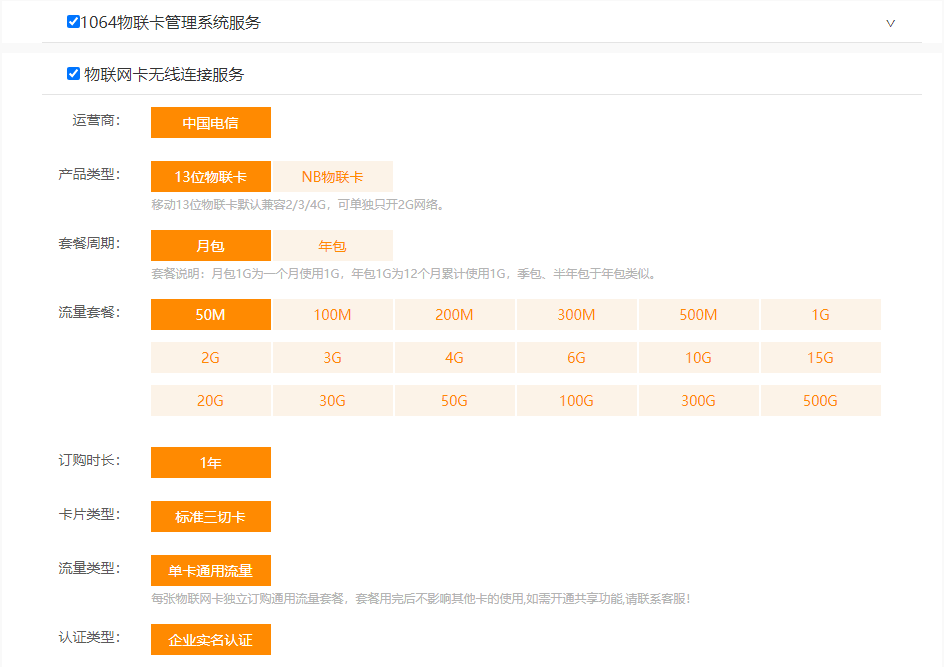Uncheck 1064物联卡管理系统服务 checkbox
Viewport: 944px width, 667px height.
[x=73, y=22]
